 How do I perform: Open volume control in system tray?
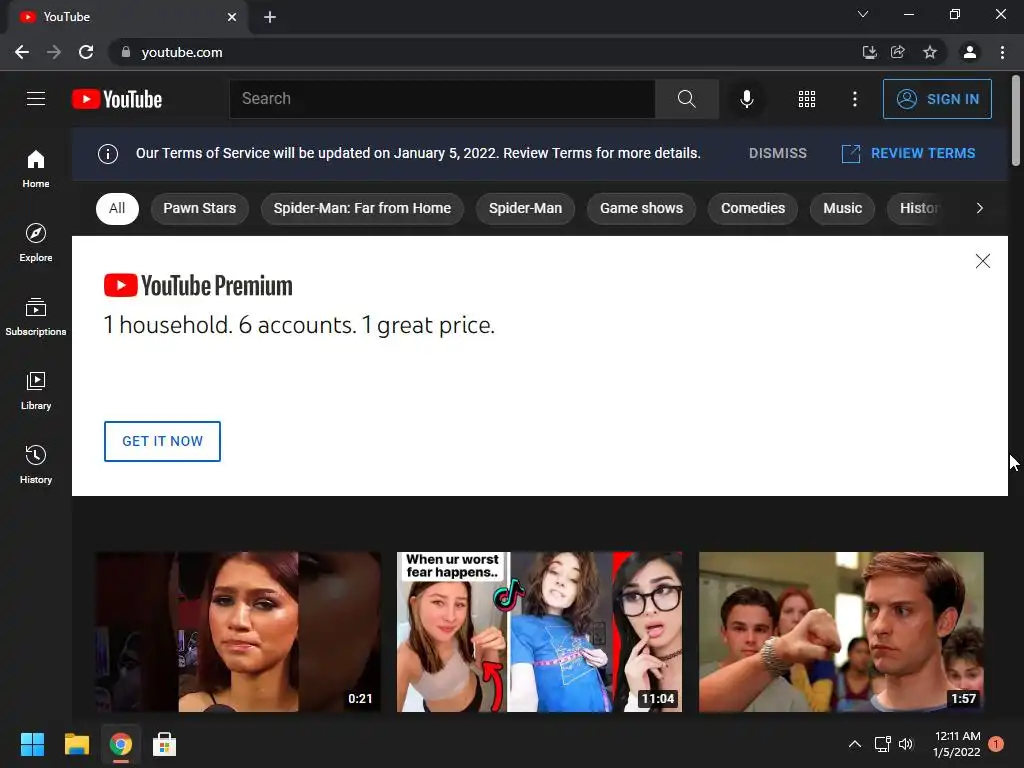906,744
